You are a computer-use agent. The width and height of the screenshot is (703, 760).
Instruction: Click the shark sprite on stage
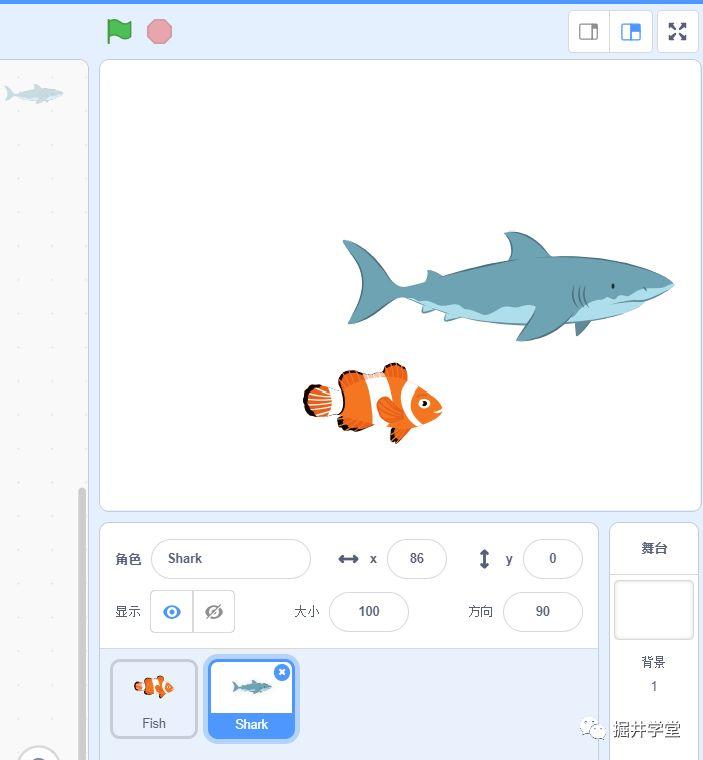[508, 287]
